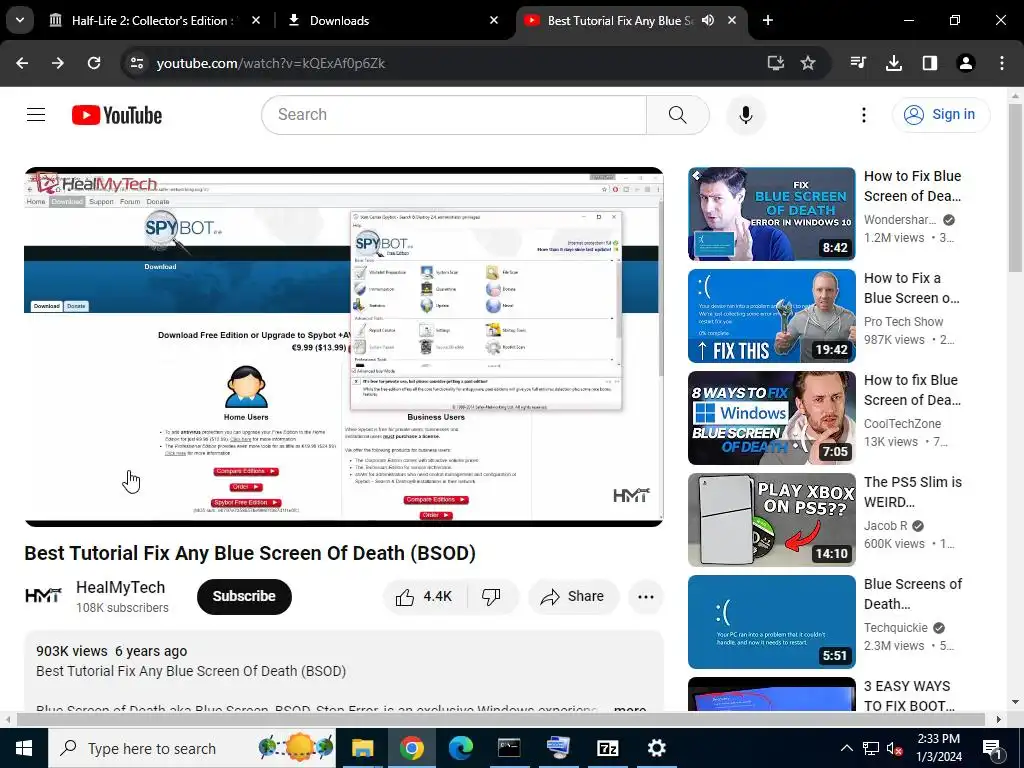Viewport: 1024px width, 768px height.
Task: Switch to Half-Life 2: Collector's Edition tab
Action: [x=155, y=20]
